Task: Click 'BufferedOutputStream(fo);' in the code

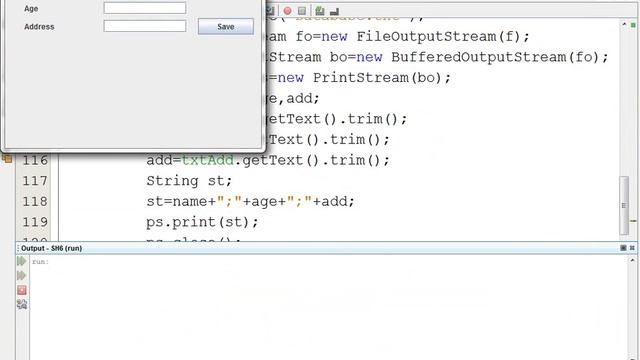Action: coord(500,57)
